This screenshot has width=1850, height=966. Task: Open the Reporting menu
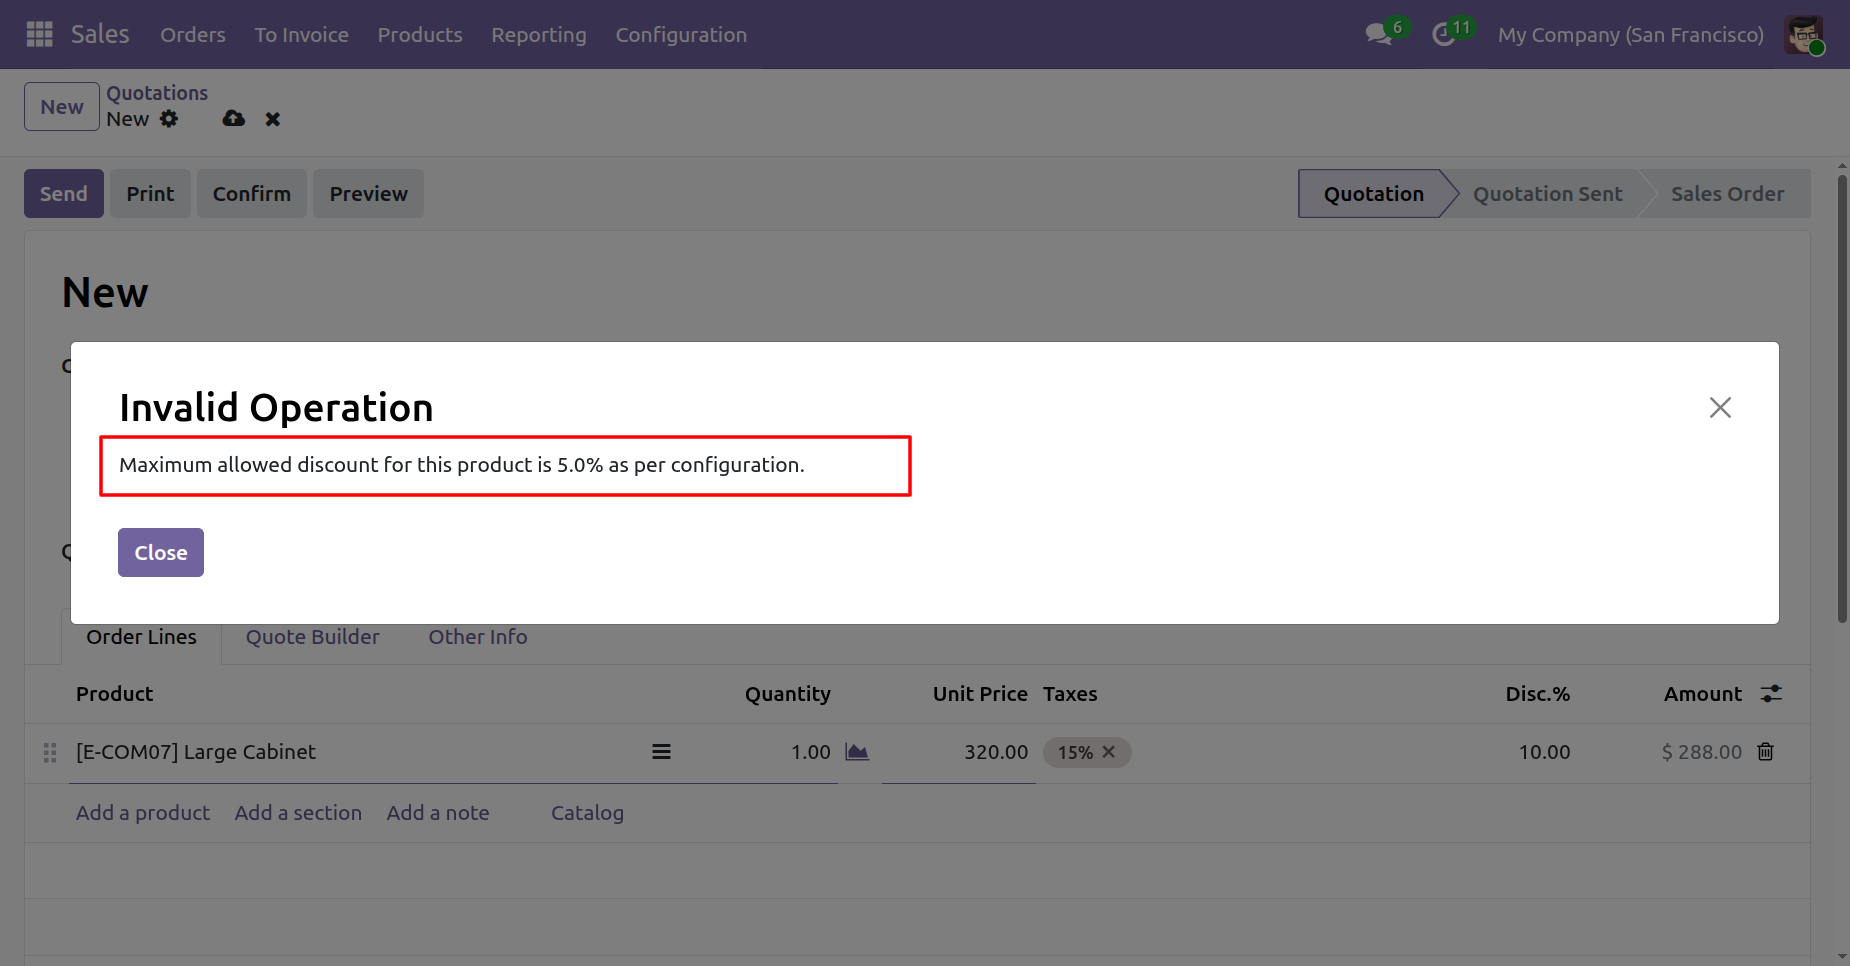coord(538,35)
